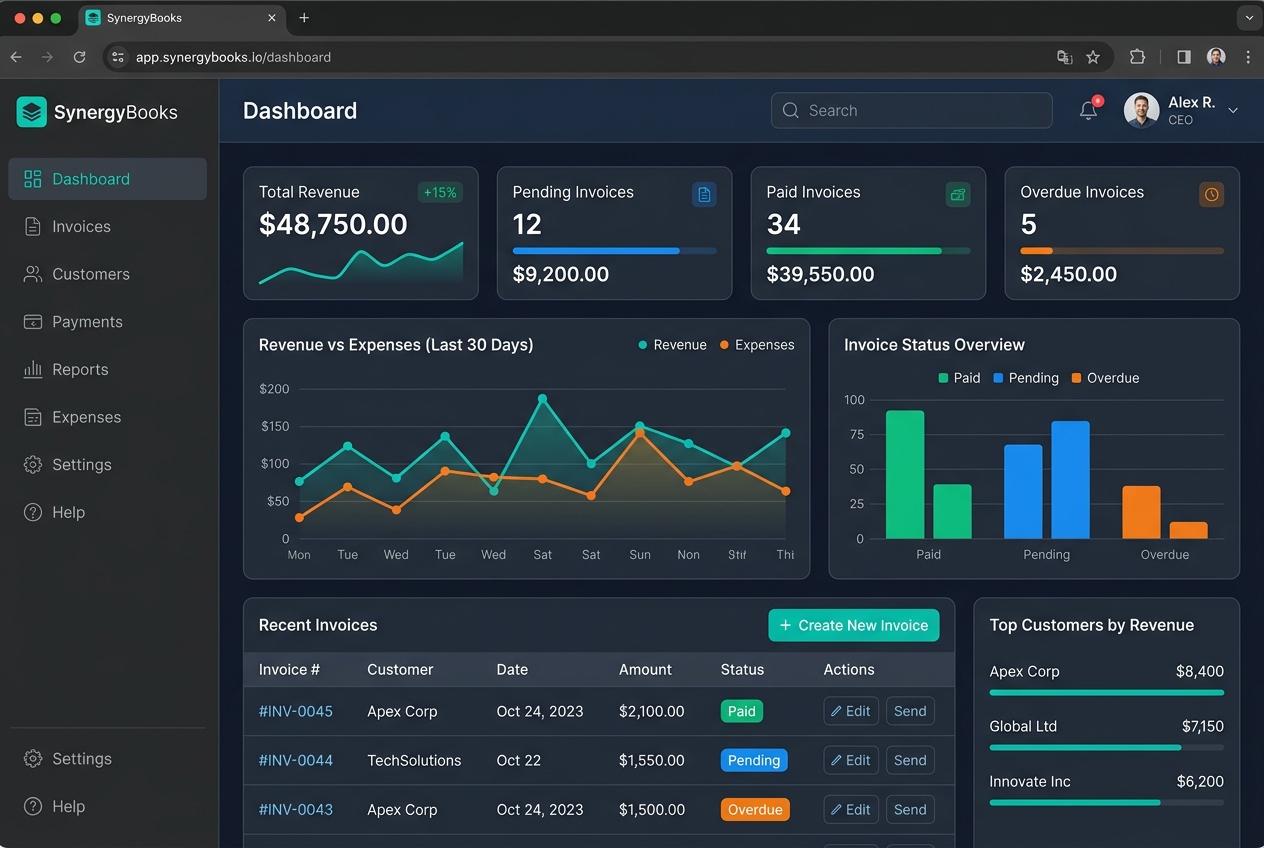Open Help at the sidebar bottom

pyautogui.click(x=107, y=806)
